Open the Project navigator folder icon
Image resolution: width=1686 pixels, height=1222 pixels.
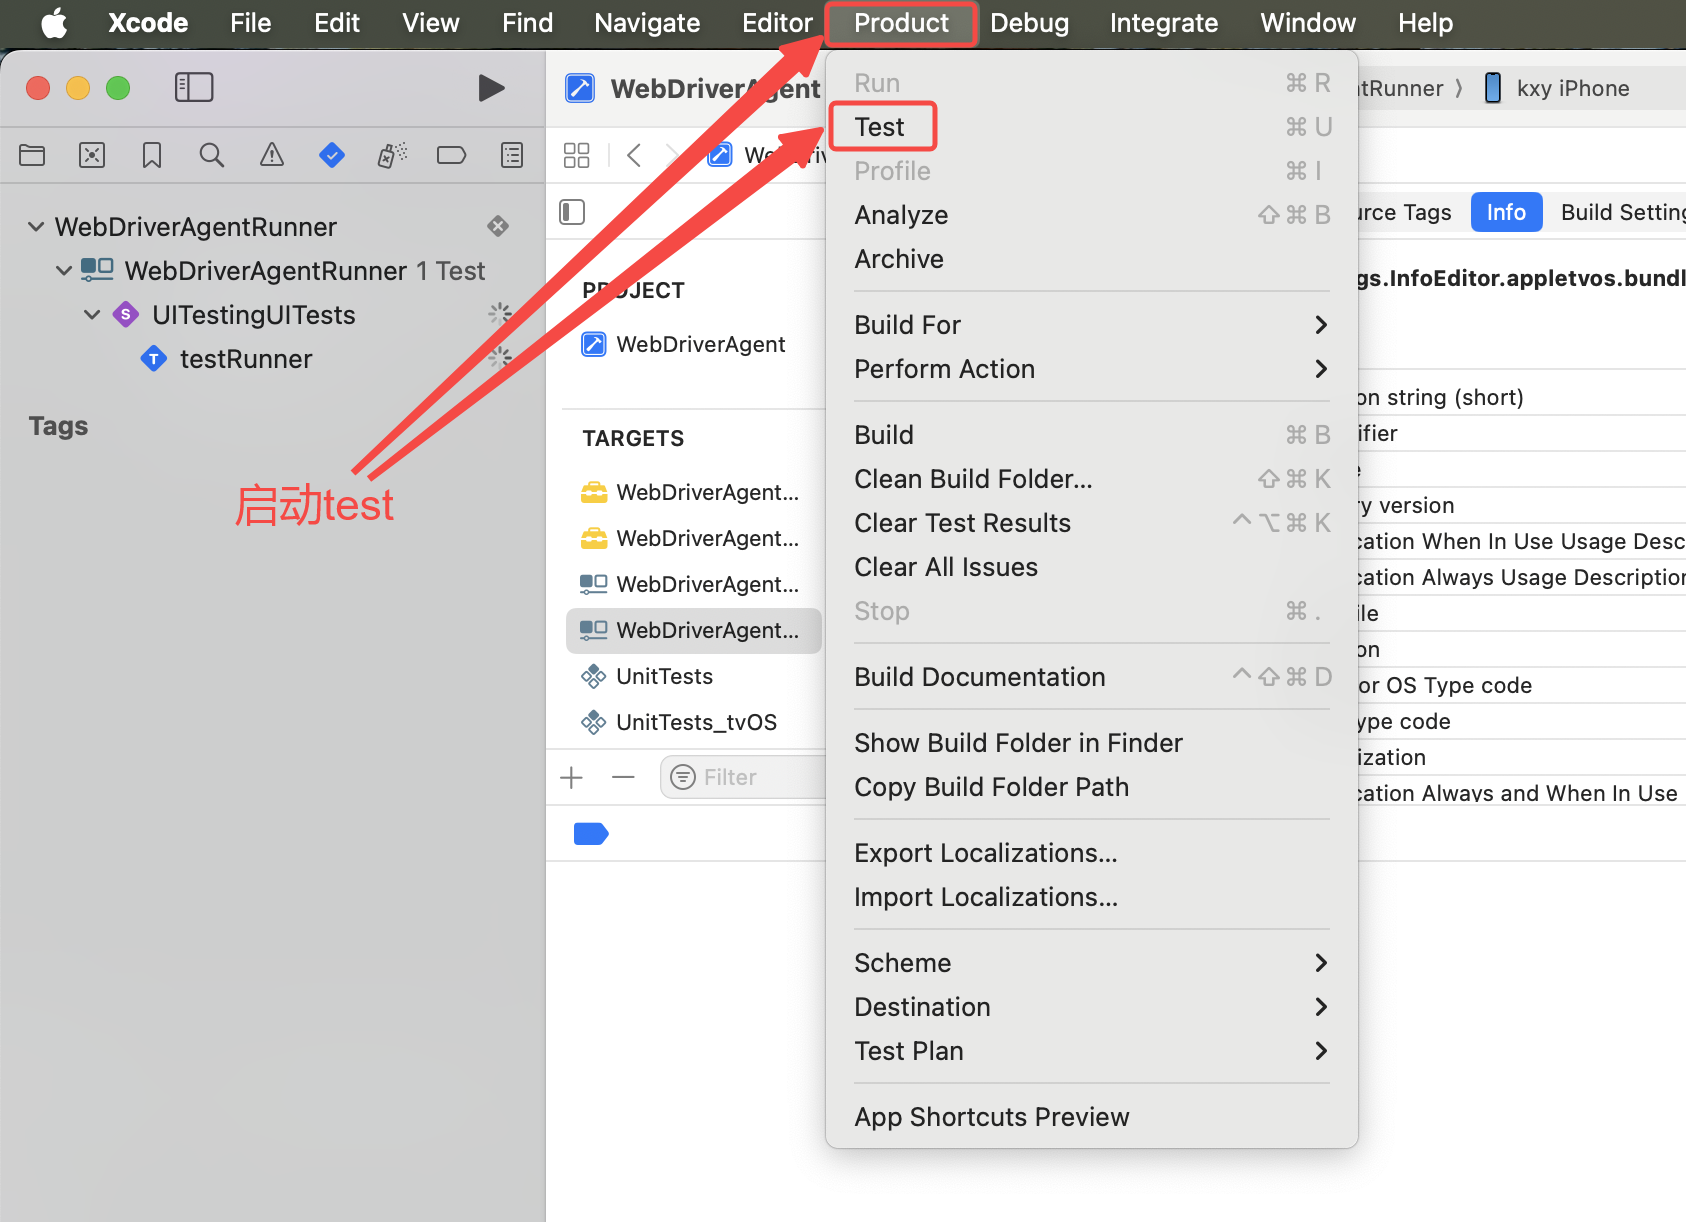[32, 155]
